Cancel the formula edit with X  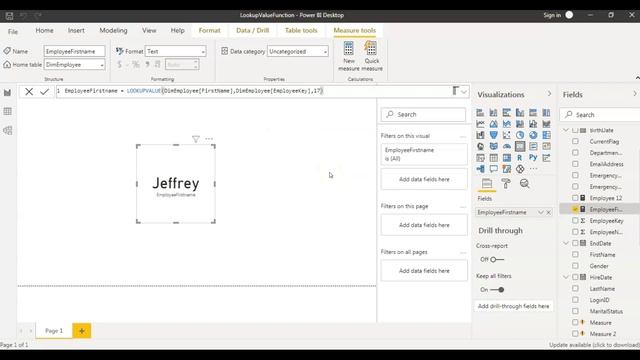click(x=29, y=91)
